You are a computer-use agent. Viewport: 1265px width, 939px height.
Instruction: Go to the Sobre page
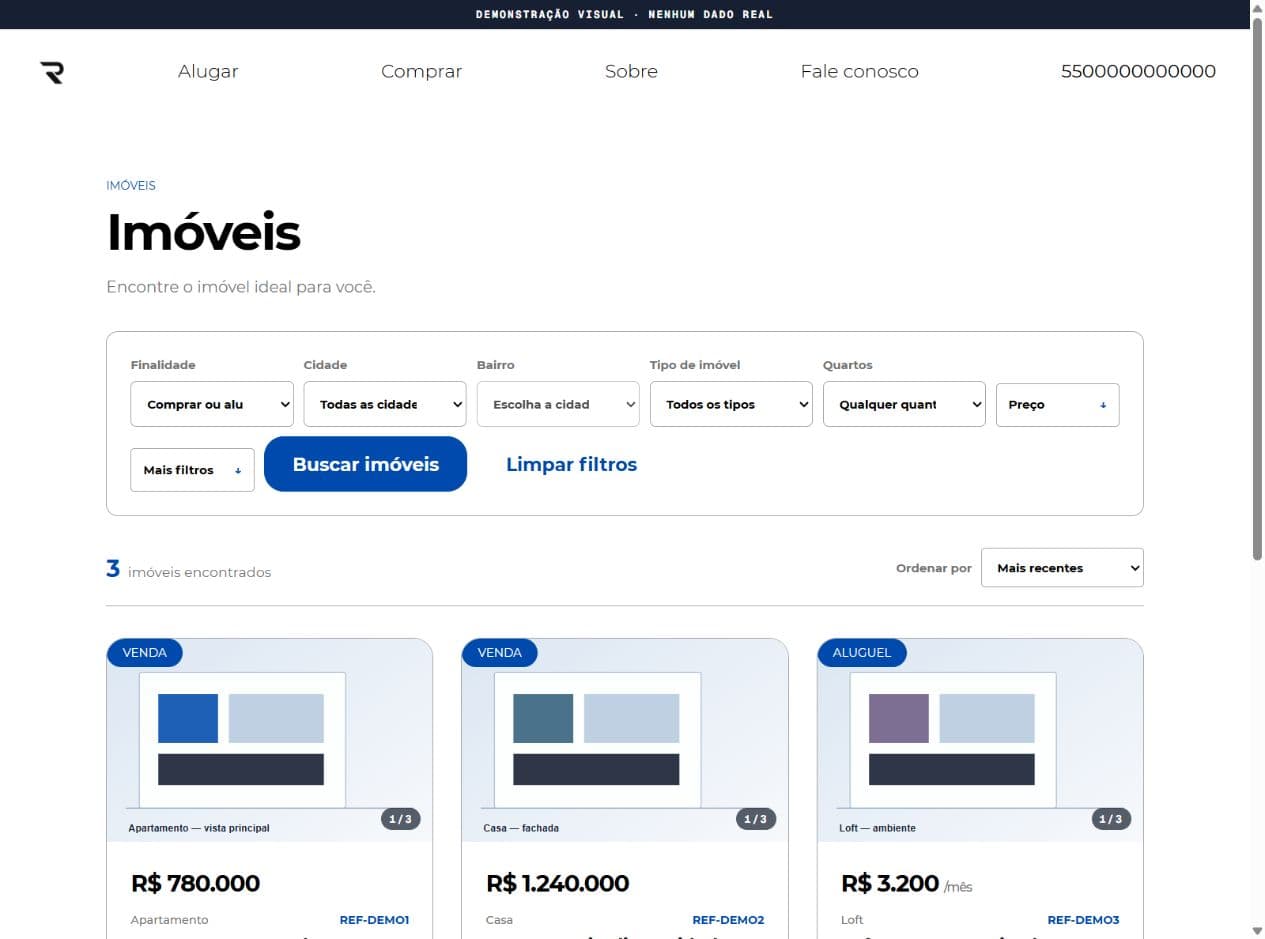631,71
